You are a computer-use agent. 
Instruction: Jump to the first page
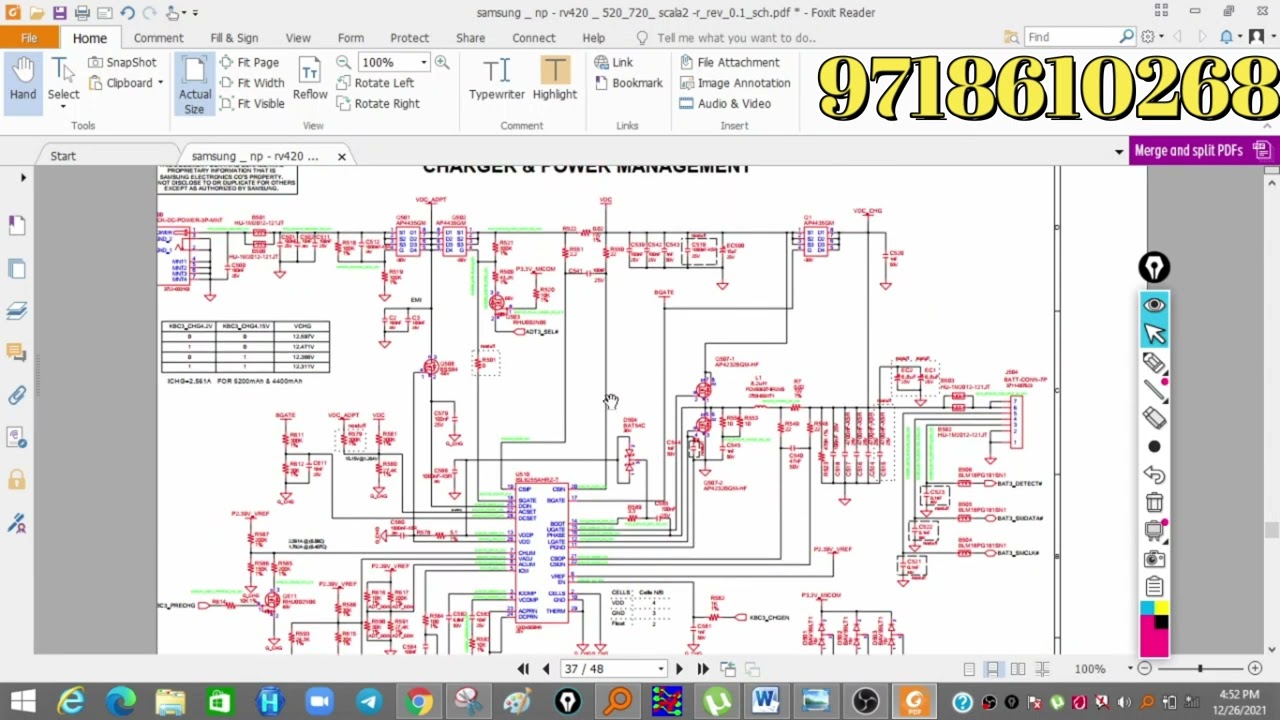[x=523, y=669]
